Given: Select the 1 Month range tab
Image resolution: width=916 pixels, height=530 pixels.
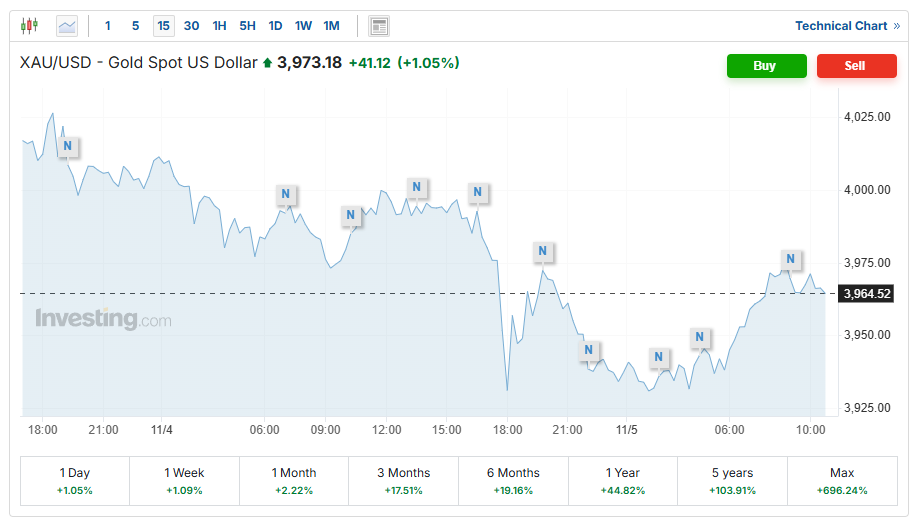Looking at the screenshot, I should coord(293,481).
